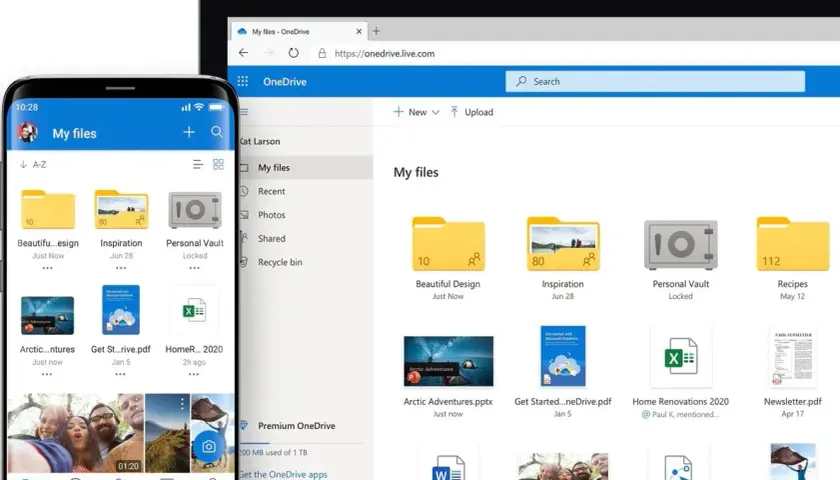Close the My files - OneDrive tab
Viewport: 840px width, 480px height.
point(359,31)
